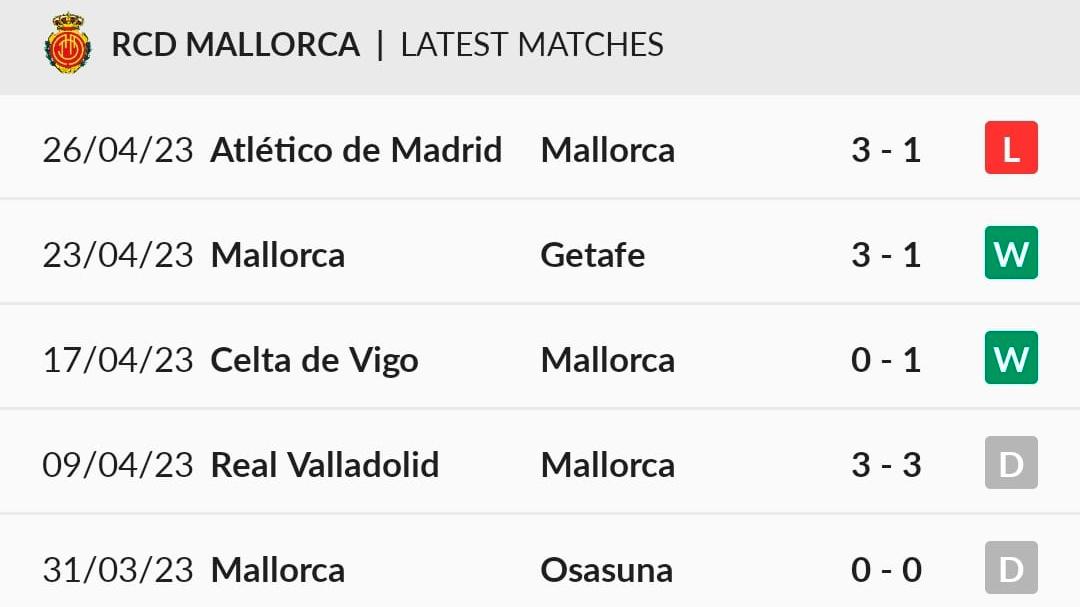Screen dimensions: 1080x607
Task: Click the 3 - 1 score against Atlético
Action: tap(886, 150)
